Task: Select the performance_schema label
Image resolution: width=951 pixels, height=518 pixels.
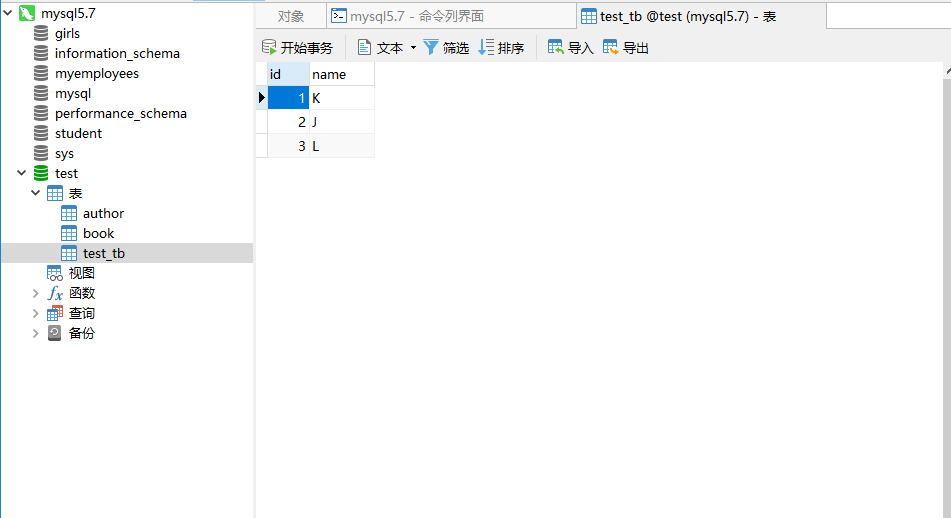Action: tap(121, 113)
